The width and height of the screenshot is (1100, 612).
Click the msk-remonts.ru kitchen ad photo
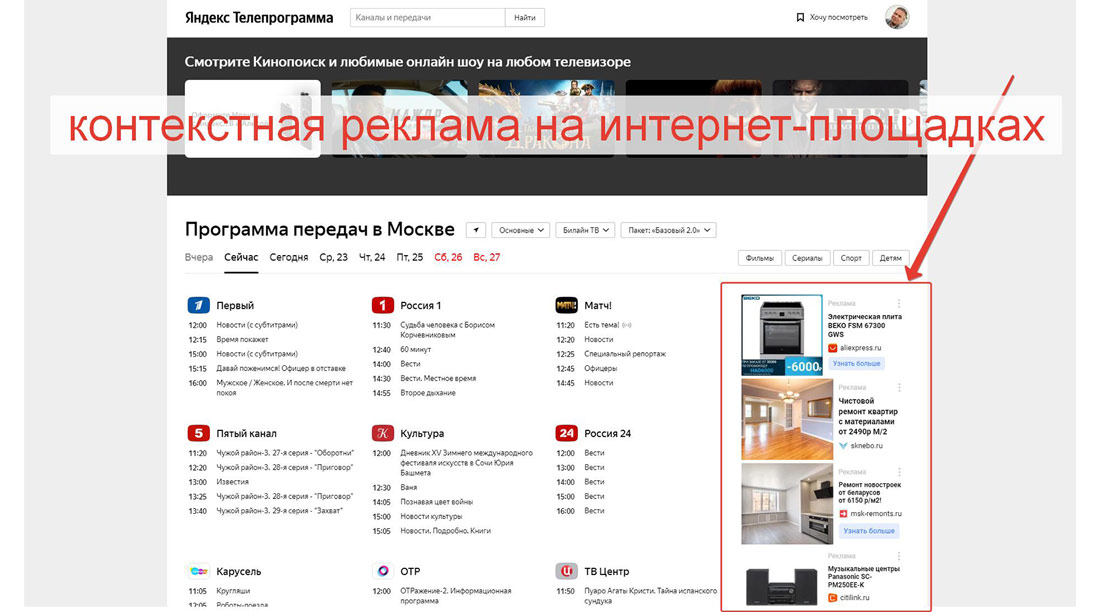coord(787,503)
